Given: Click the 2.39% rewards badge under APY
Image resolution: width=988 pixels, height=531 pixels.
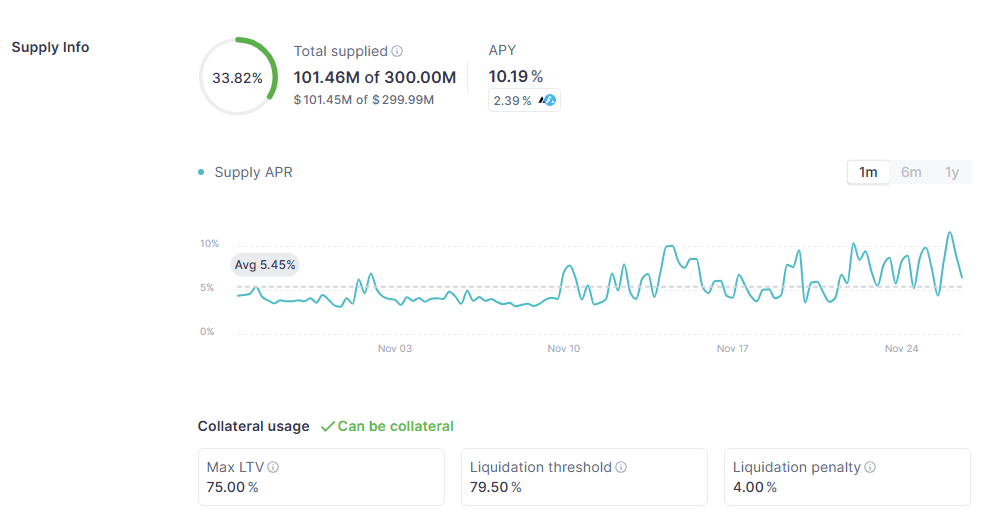Looking at the screenshot, I should coord(524,100).
